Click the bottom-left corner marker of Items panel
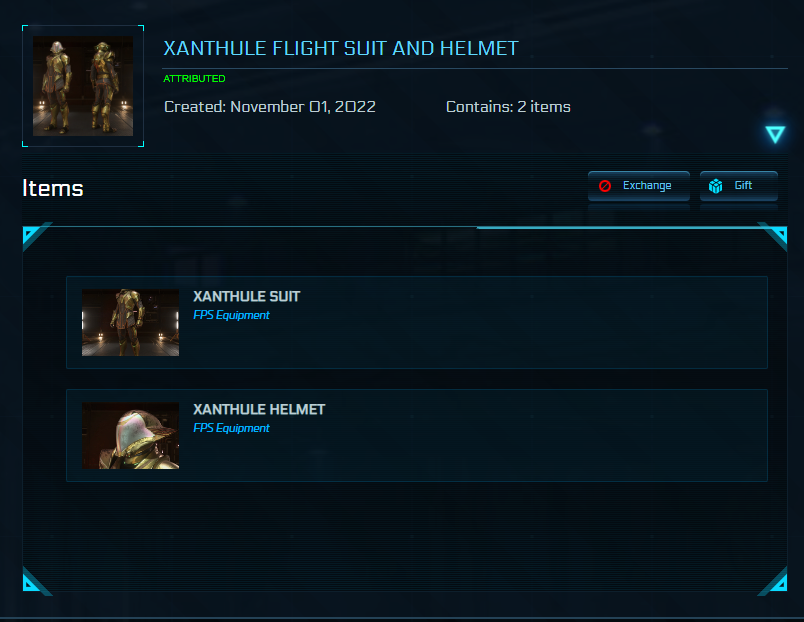The image size is (804, 622). pyautogui.click(x=34, y=581)
